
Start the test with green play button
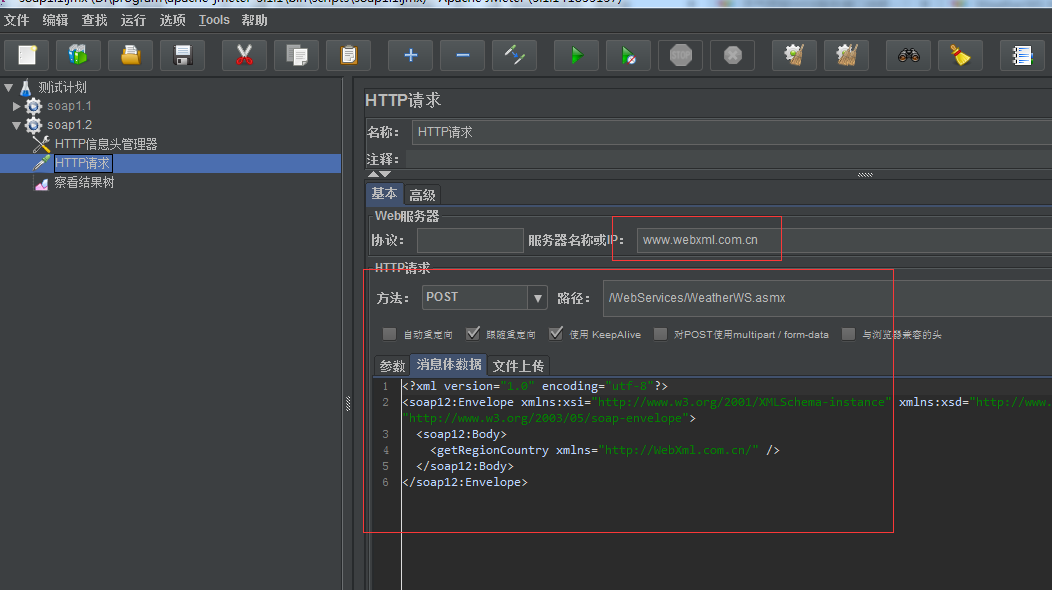click(x=576, y=55)
